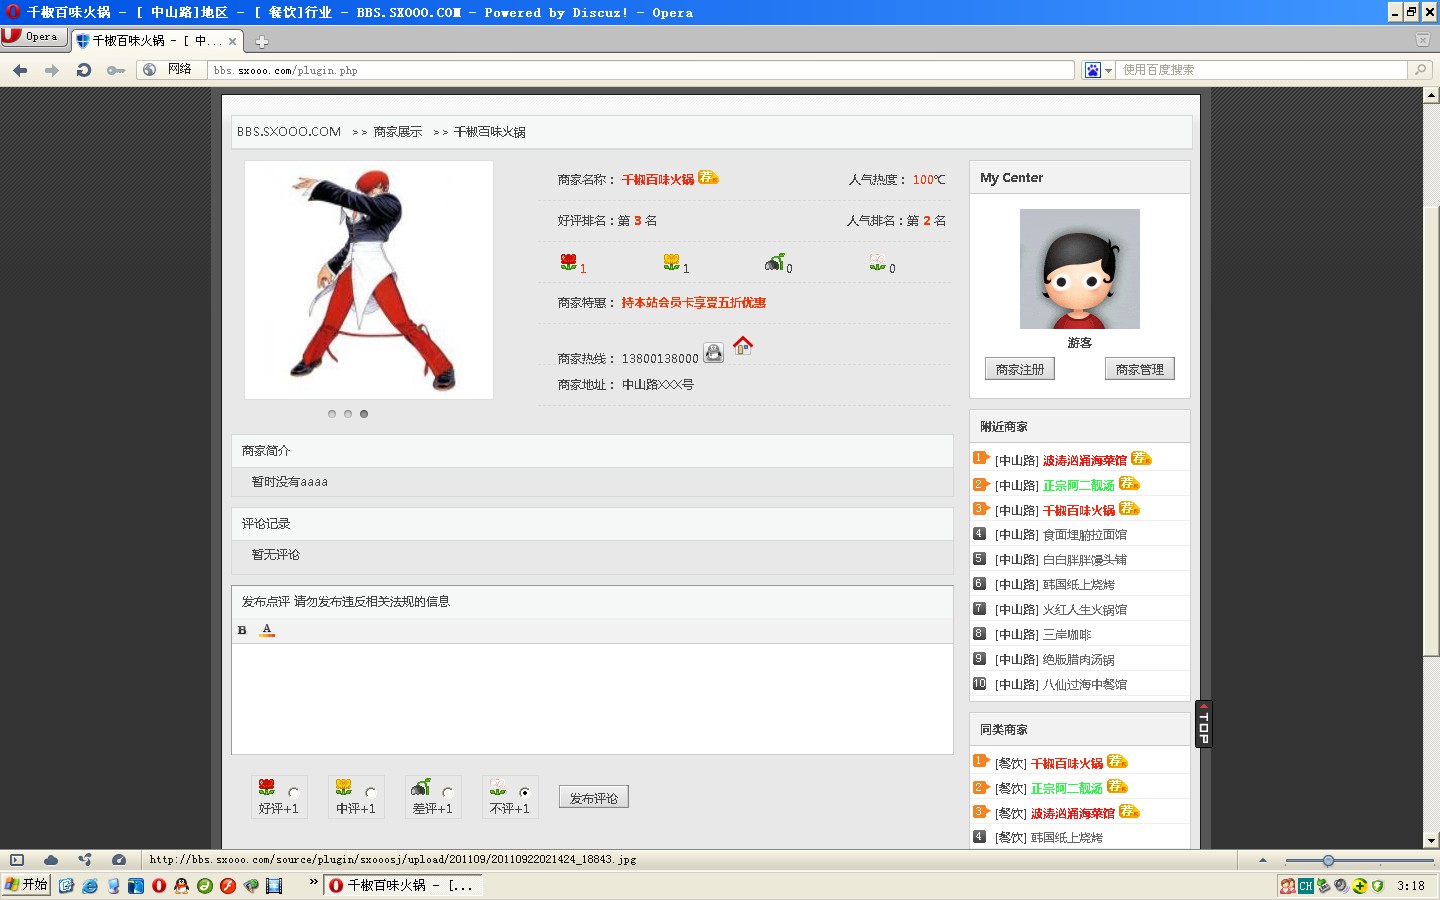Open the search engine dropdown arrow
The width and height of the screenshot is (1440, 900).
pos(1108,70)
